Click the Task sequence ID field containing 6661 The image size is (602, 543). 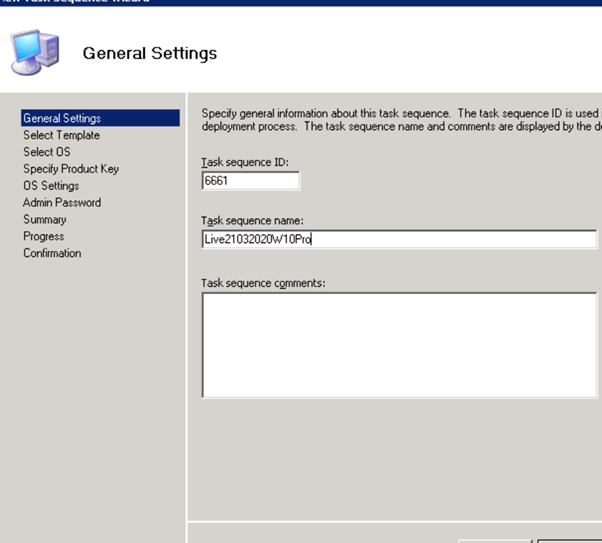point(250,181)
